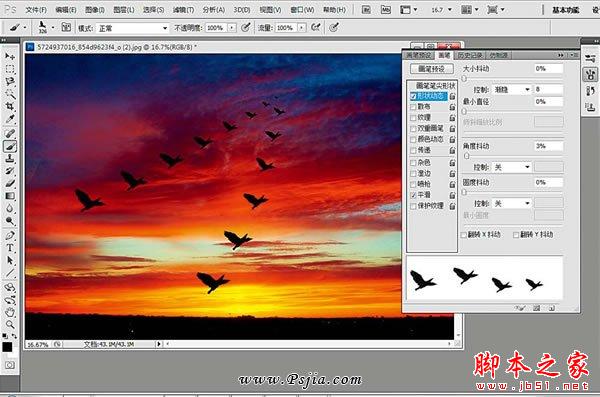Enable 颜色动态 (Color Dynamics) checkbox
600x397 pixels.
pos(413,139)
